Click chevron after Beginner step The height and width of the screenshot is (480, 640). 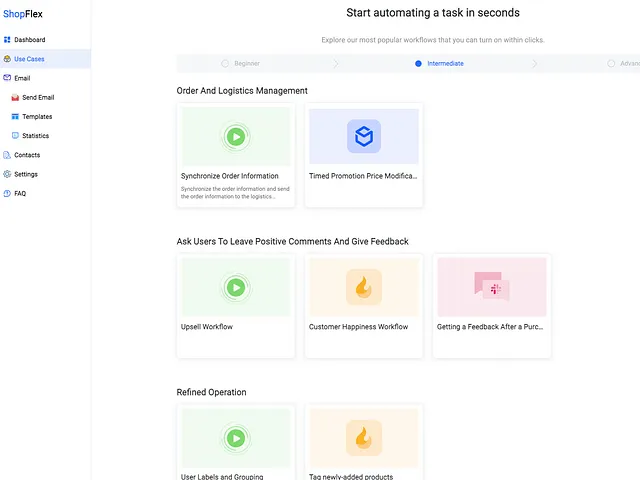click(x=336, y=63)
